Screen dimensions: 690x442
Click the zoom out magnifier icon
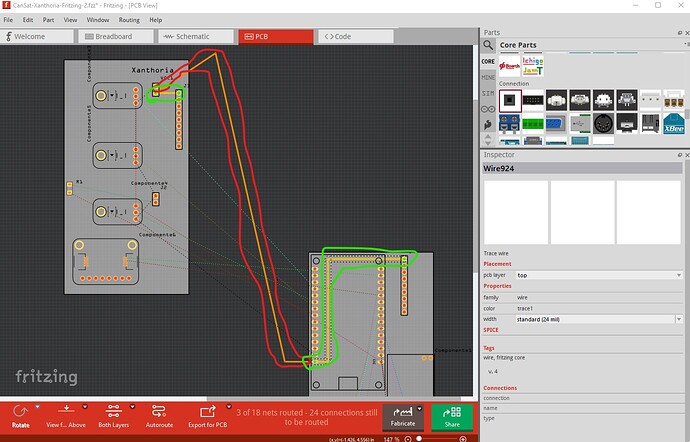[x=408, y=439]
